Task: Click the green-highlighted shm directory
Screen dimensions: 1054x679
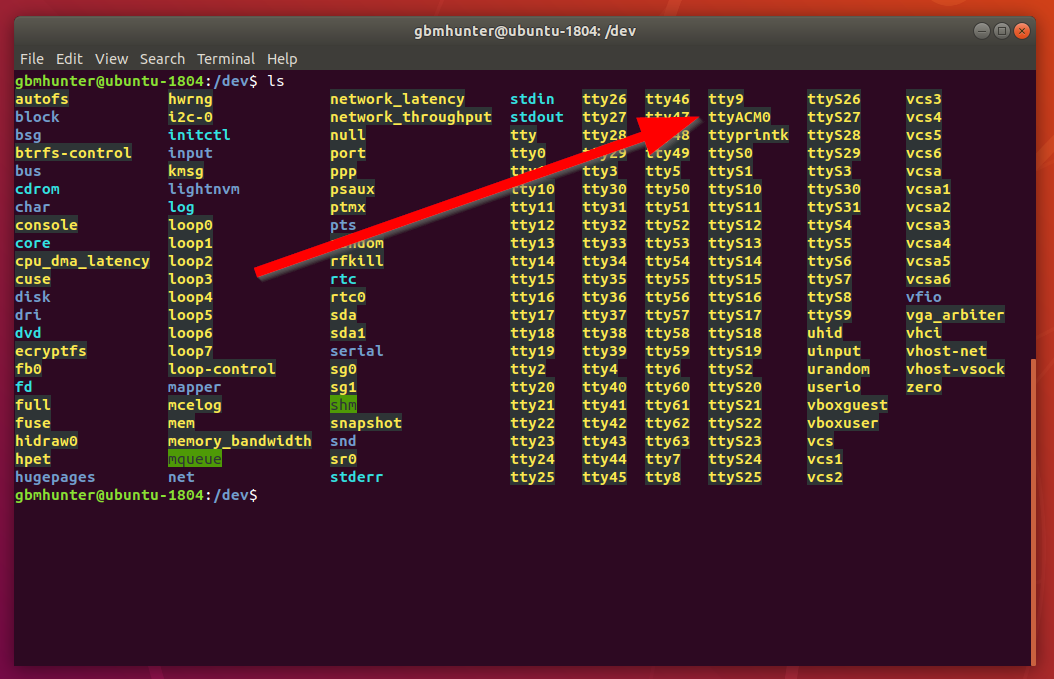Action: (343, 405)
